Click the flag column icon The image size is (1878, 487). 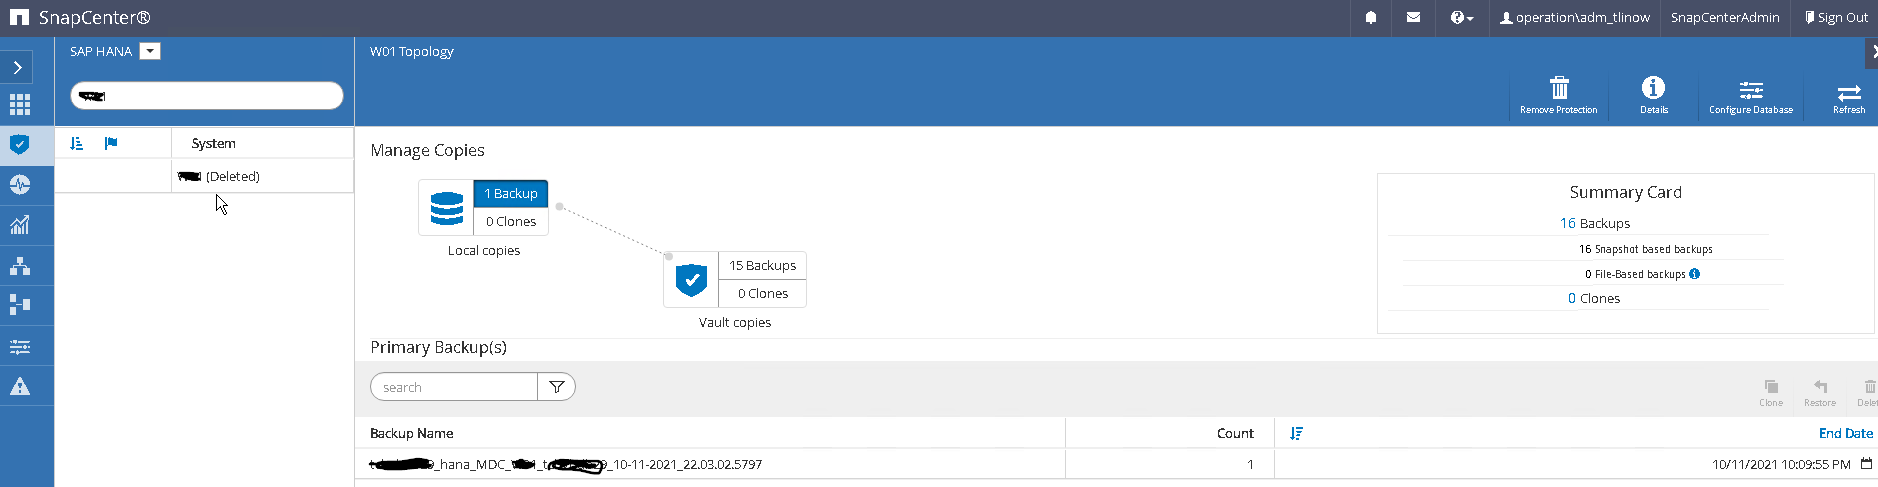pos(111,143)
